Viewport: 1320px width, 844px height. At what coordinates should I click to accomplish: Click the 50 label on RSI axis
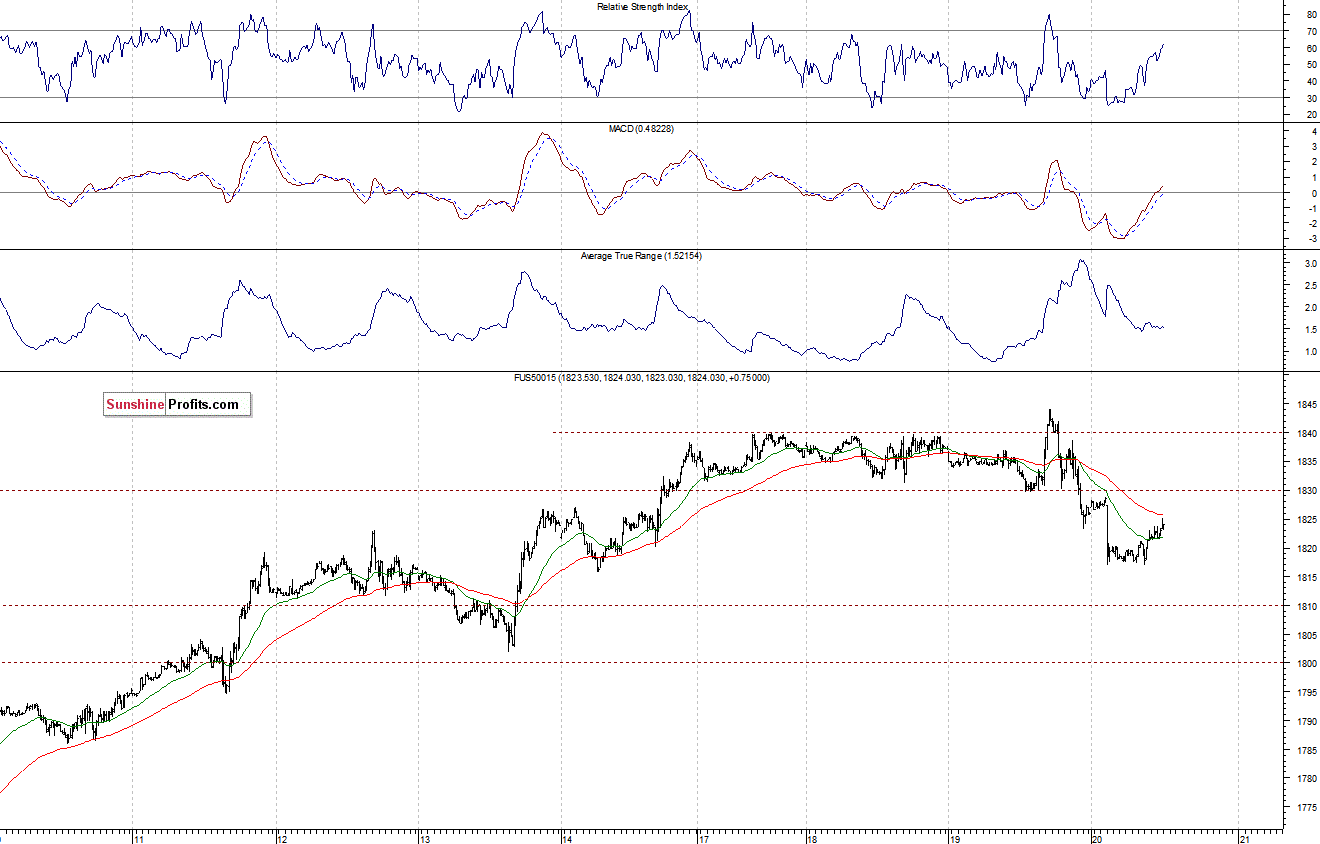1311,65
